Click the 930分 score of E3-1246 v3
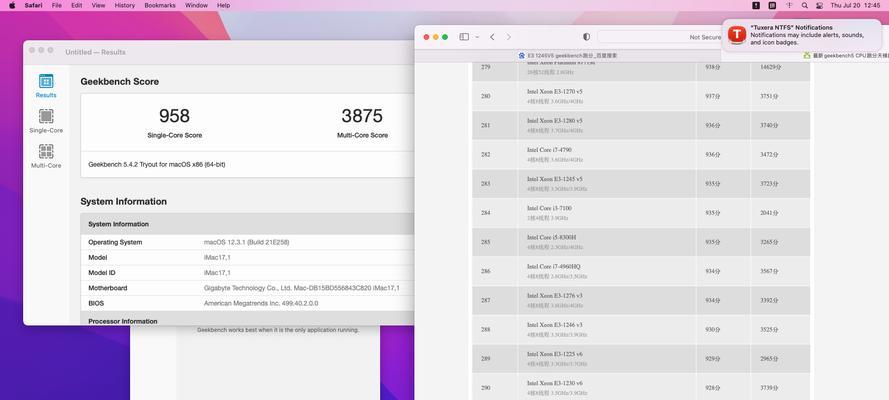Screen dimensions: 889x400 [713, 329]
